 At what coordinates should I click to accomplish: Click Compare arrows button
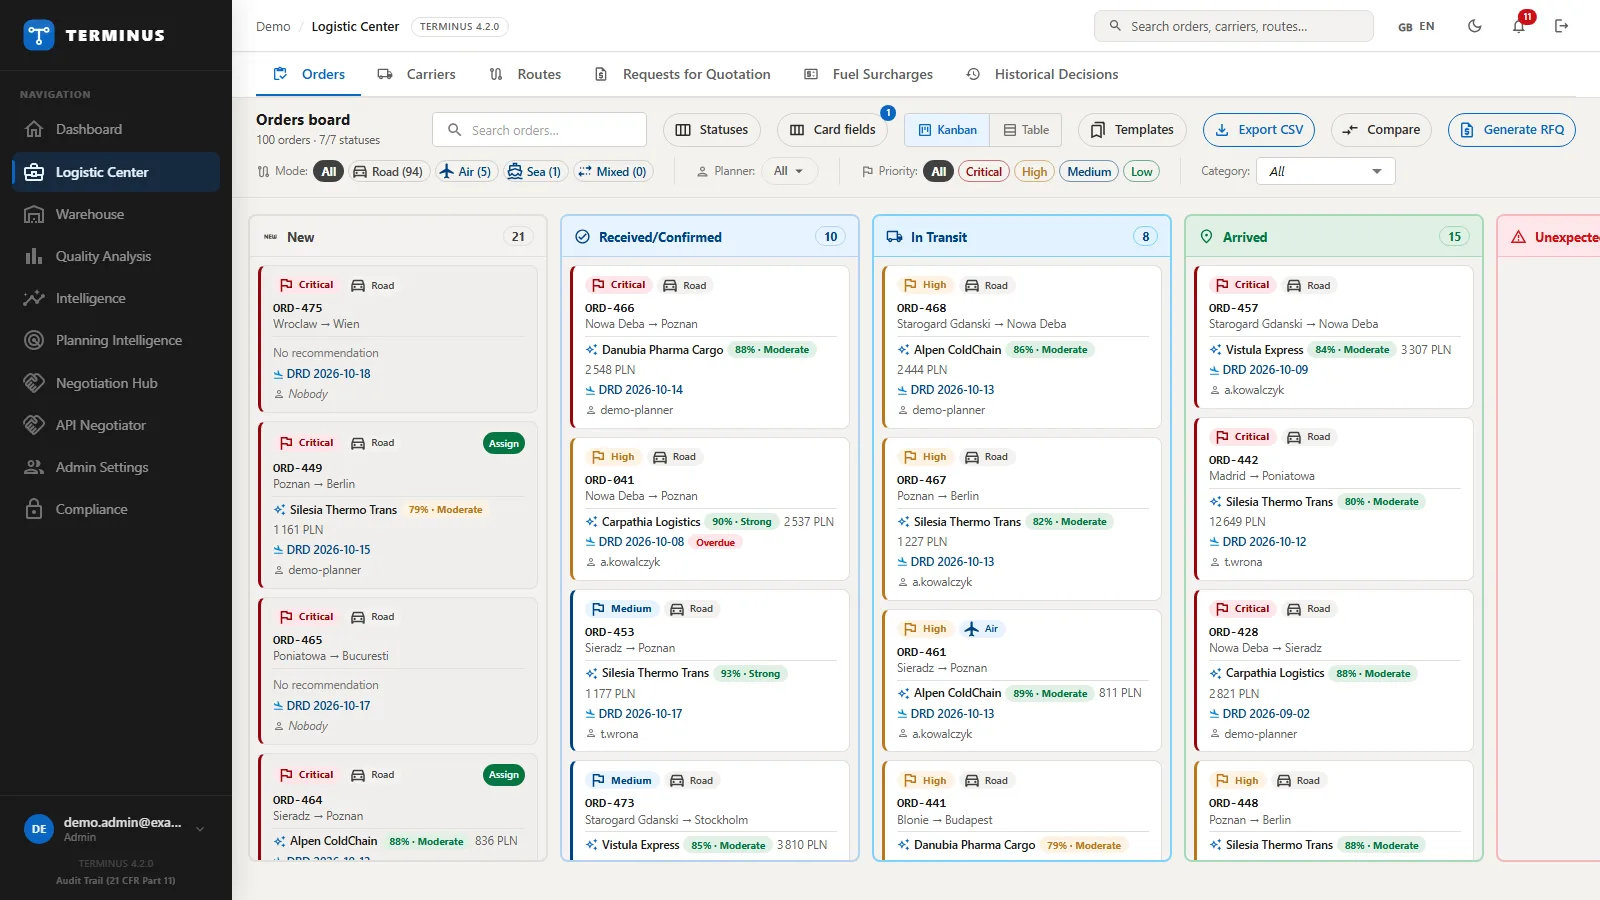tap(1381, 130)
